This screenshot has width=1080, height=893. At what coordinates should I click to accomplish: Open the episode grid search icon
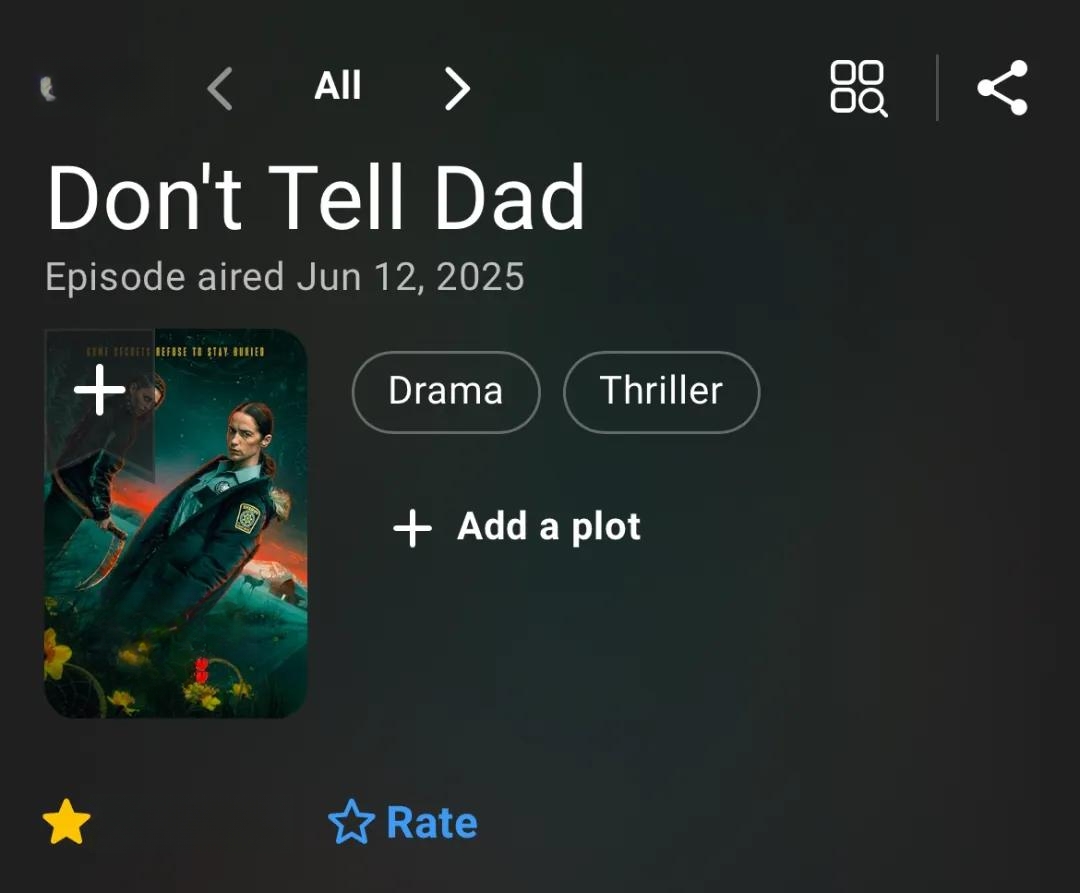[x=858, y=88]
